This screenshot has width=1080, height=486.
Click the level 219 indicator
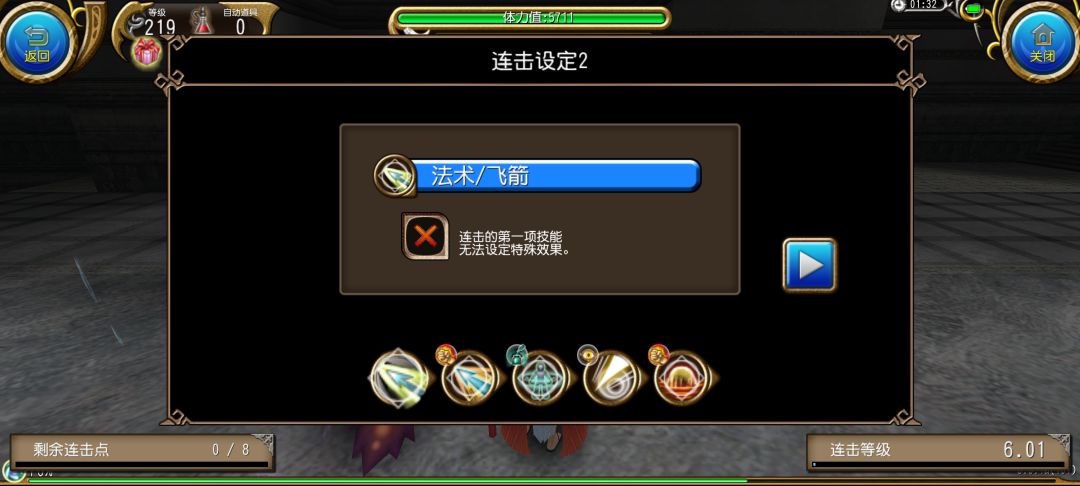tap(159, 27)
